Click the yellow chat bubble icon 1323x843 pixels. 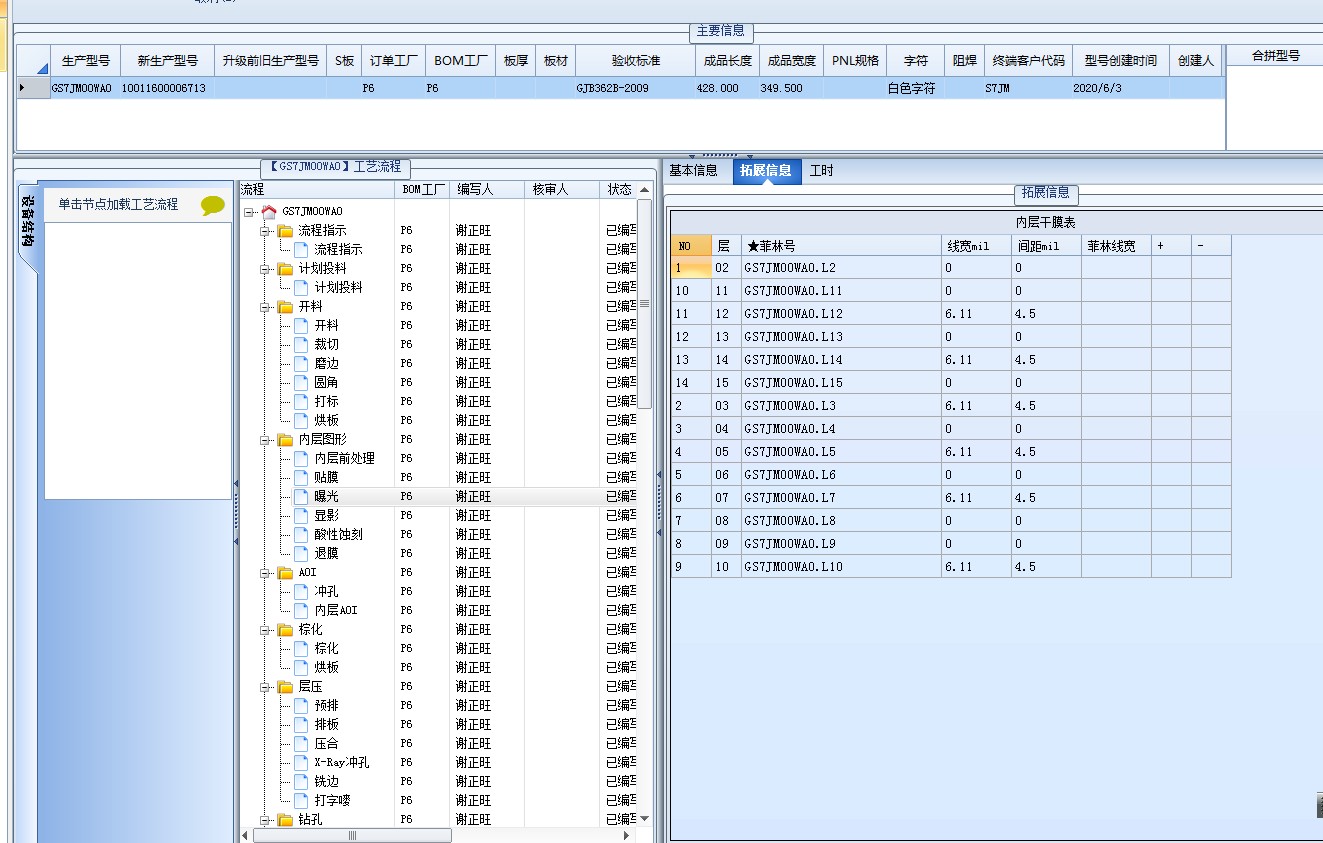pyautogui.click(x=213, y=205)
